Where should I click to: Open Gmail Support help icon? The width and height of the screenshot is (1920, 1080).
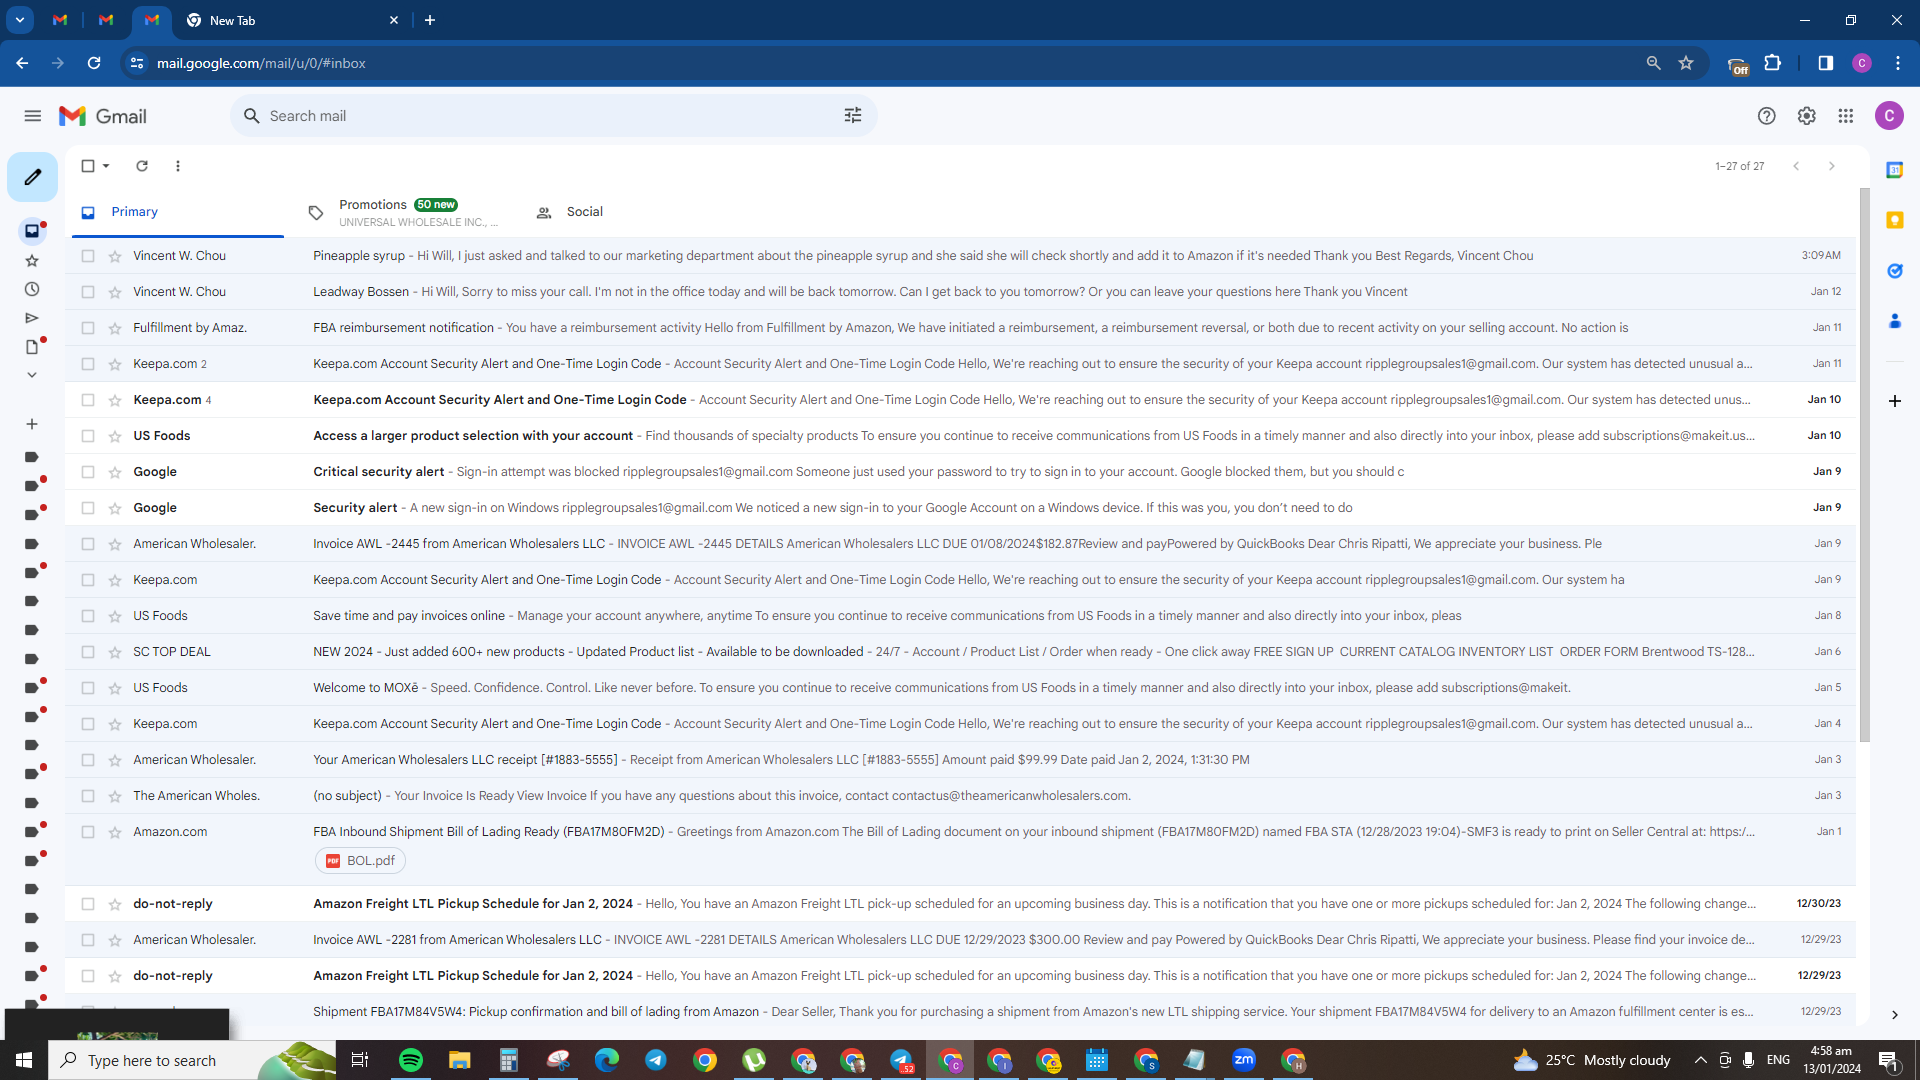click(1767, 116)
